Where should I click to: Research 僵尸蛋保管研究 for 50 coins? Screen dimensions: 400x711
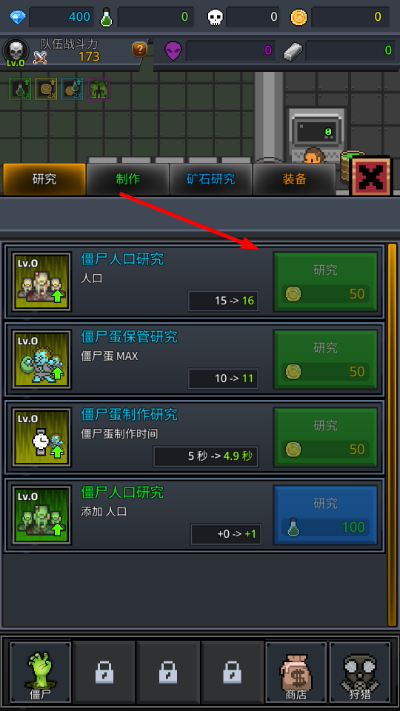325,360
